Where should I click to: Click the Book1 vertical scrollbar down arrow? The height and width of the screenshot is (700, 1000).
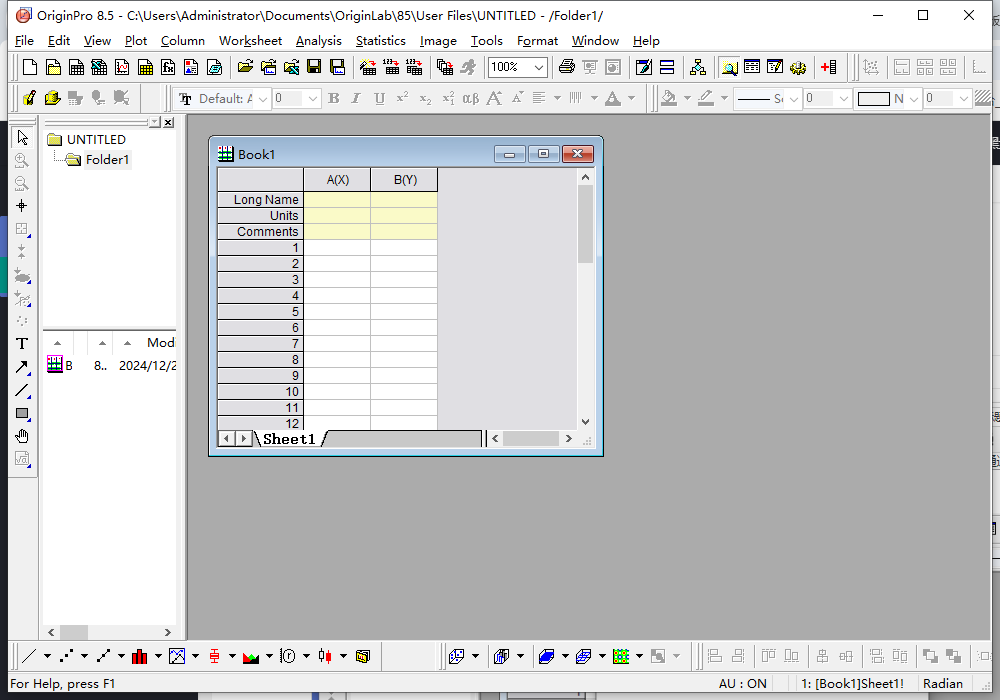click(x=585, y=422)
